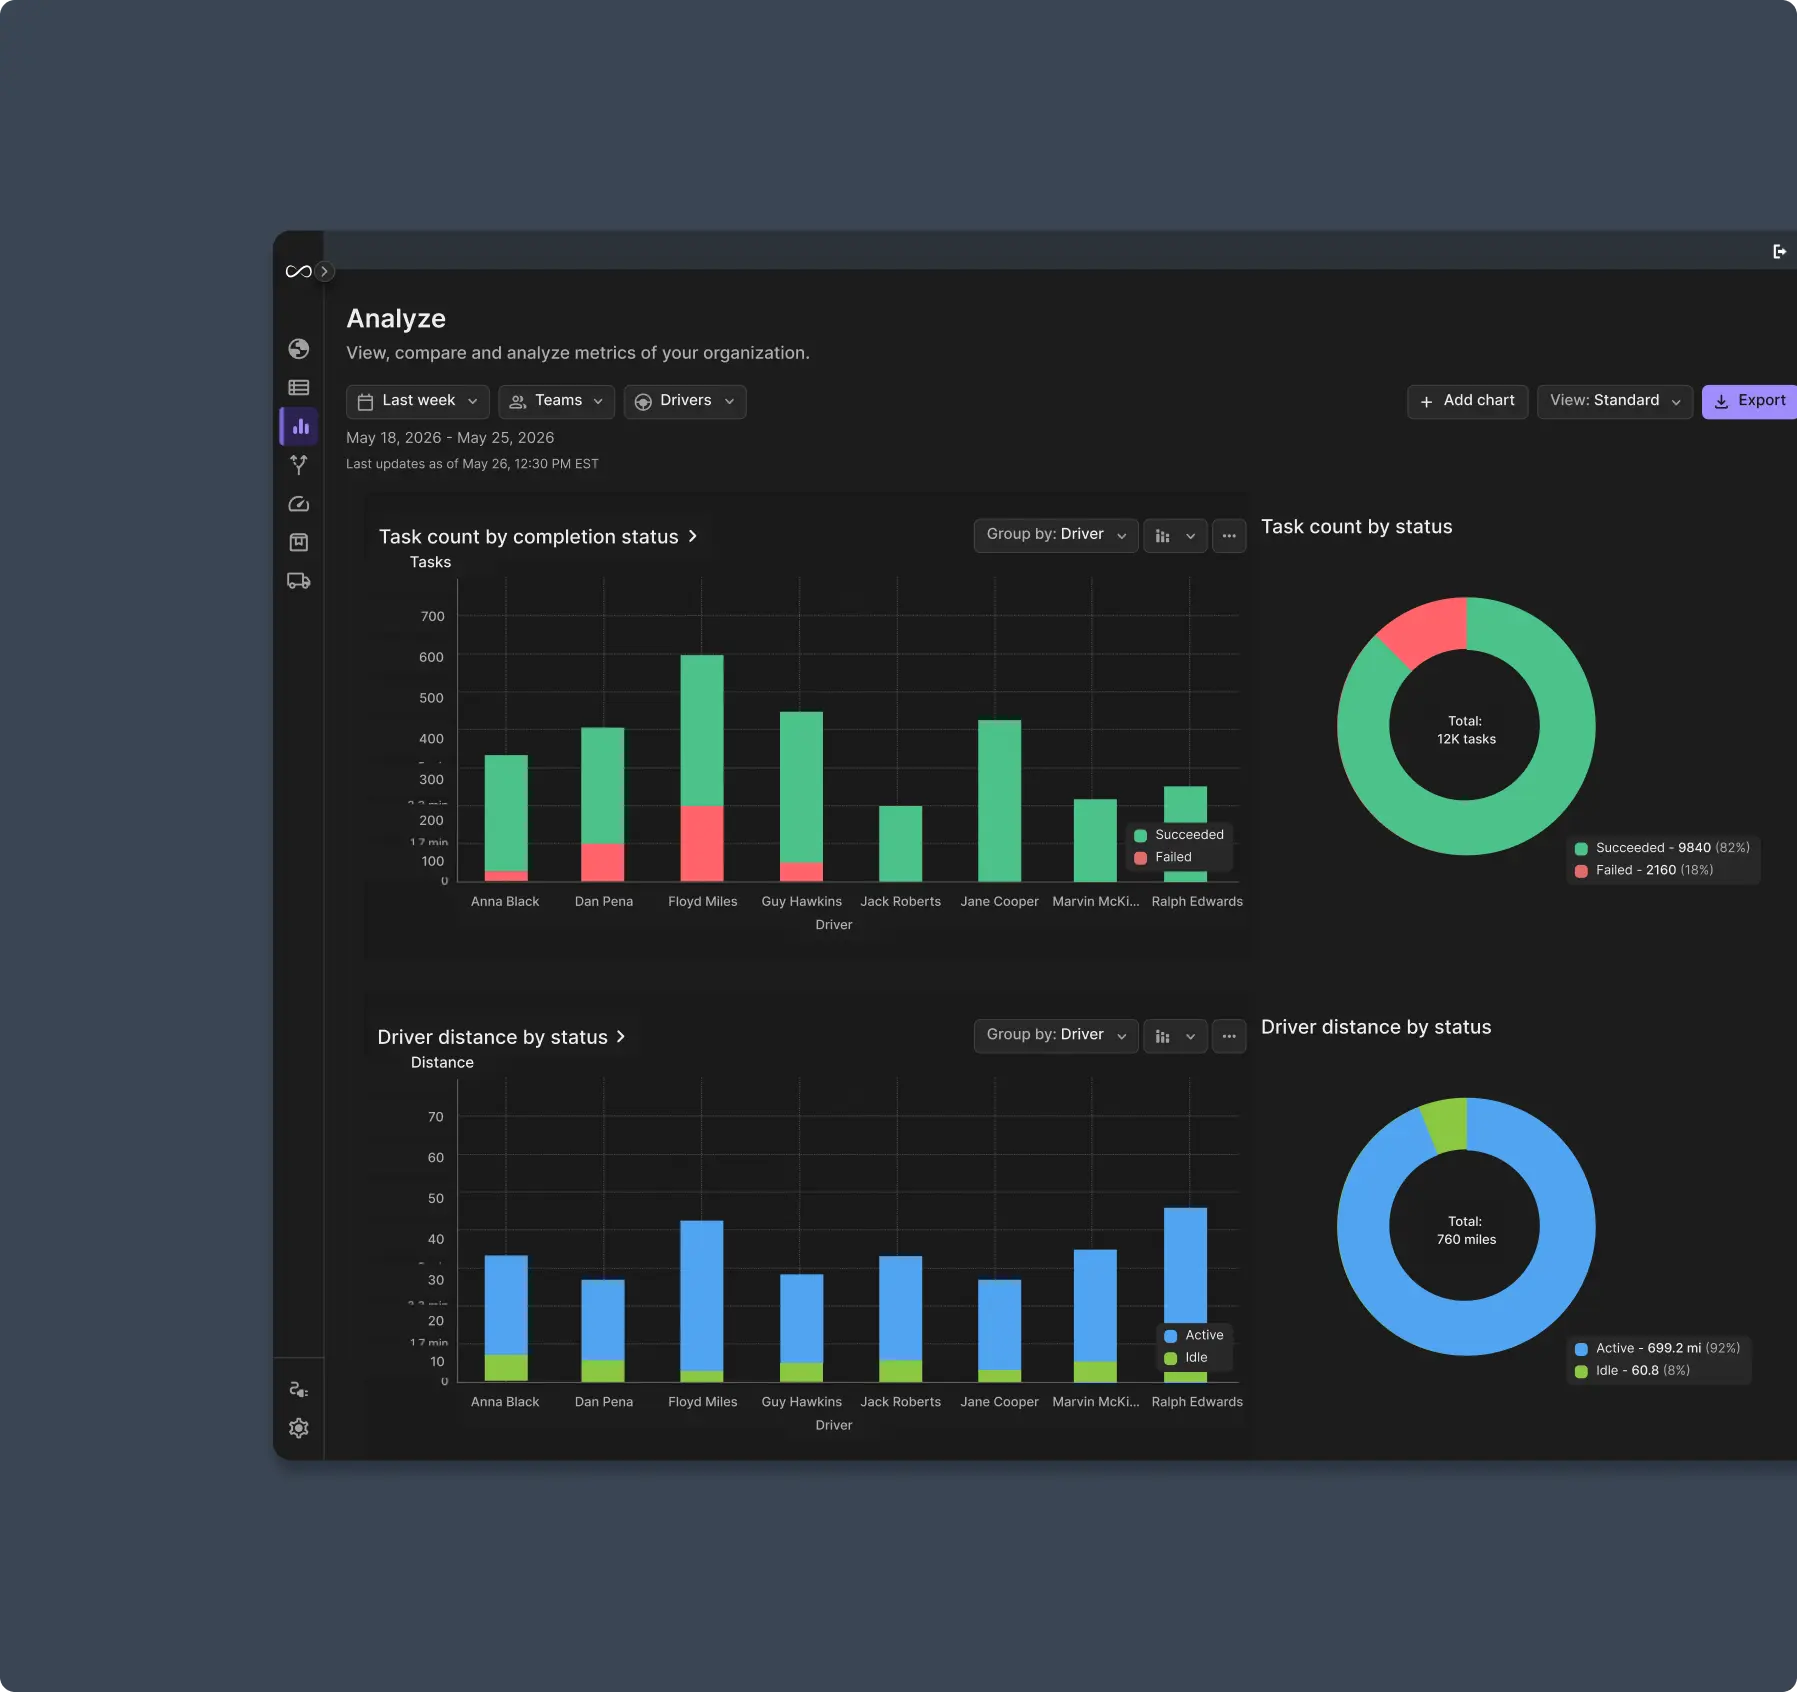Open the speedometer gauge icon in sidebar

(x=298, y=504)
